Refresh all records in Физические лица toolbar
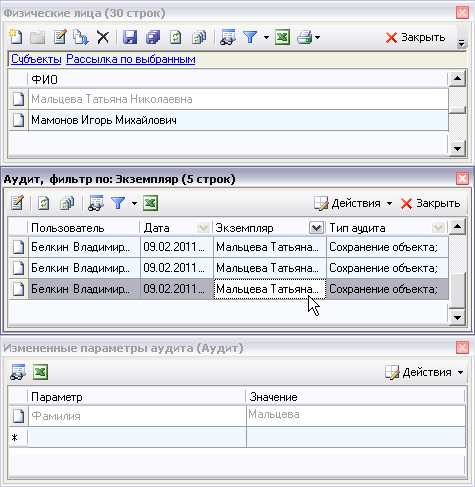Image resolution: width=475 pixels, height=487 pixels. pos(199,37)
